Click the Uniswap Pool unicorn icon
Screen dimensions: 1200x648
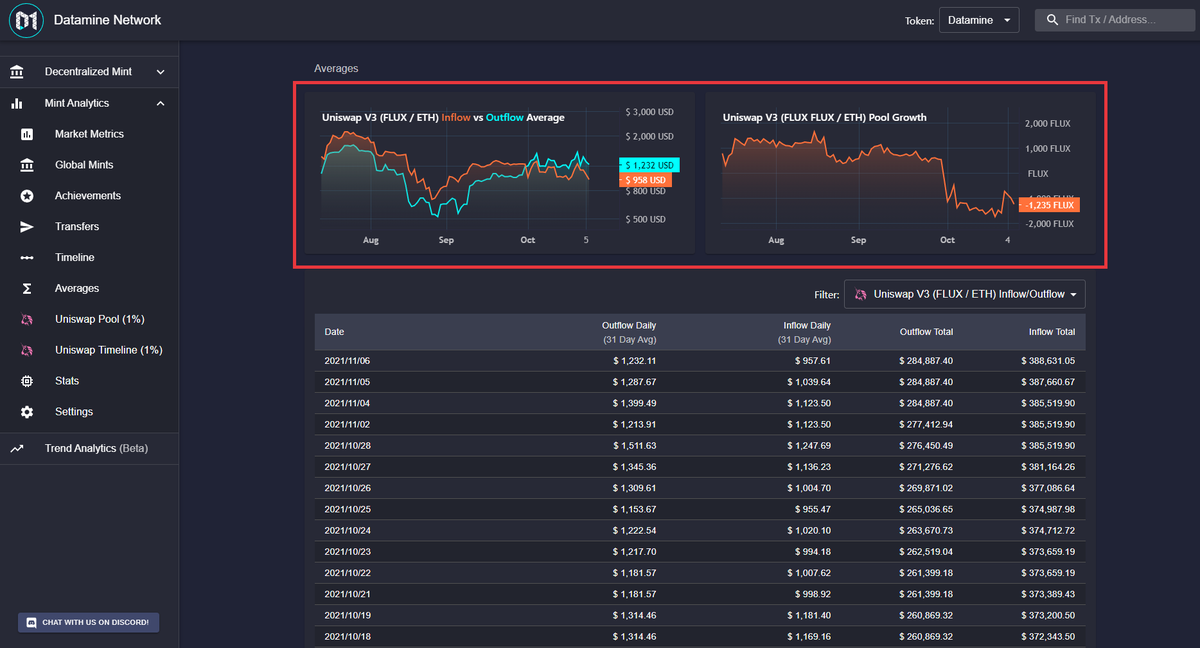[27, 319]
